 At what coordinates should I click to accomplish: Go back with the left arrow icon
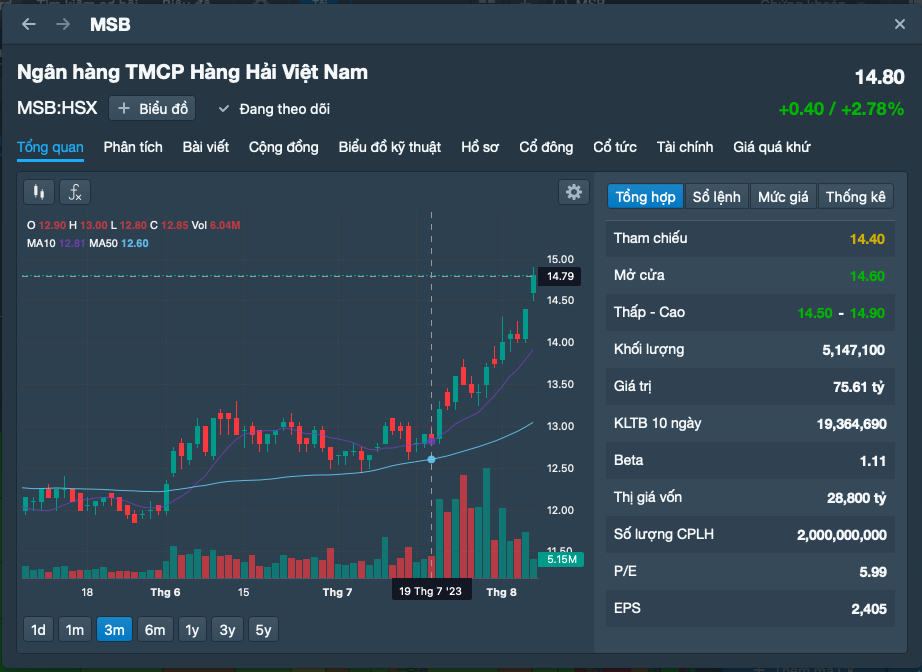pos(29,24)
